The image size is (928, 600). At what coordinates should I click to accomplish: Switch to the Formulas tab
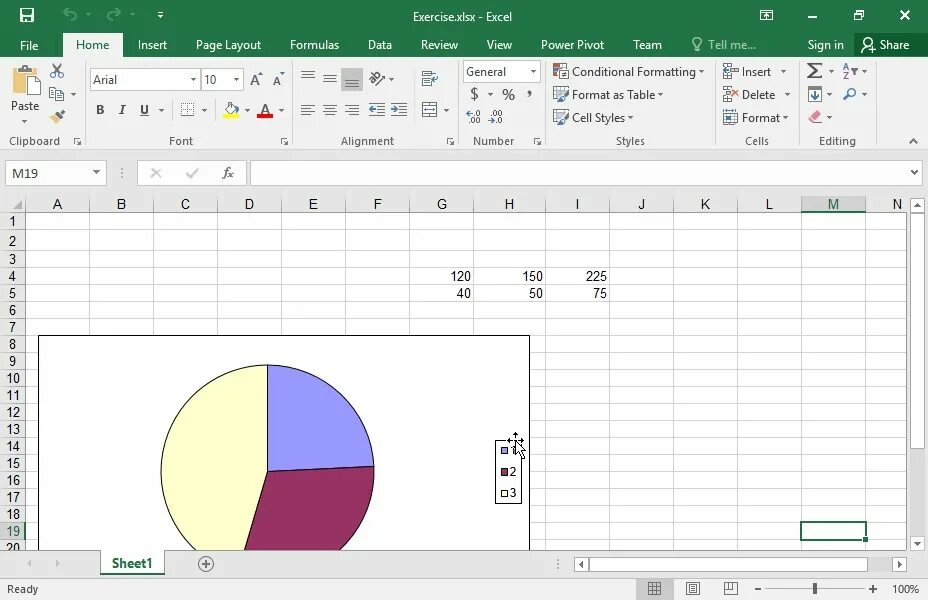(314, 45)
